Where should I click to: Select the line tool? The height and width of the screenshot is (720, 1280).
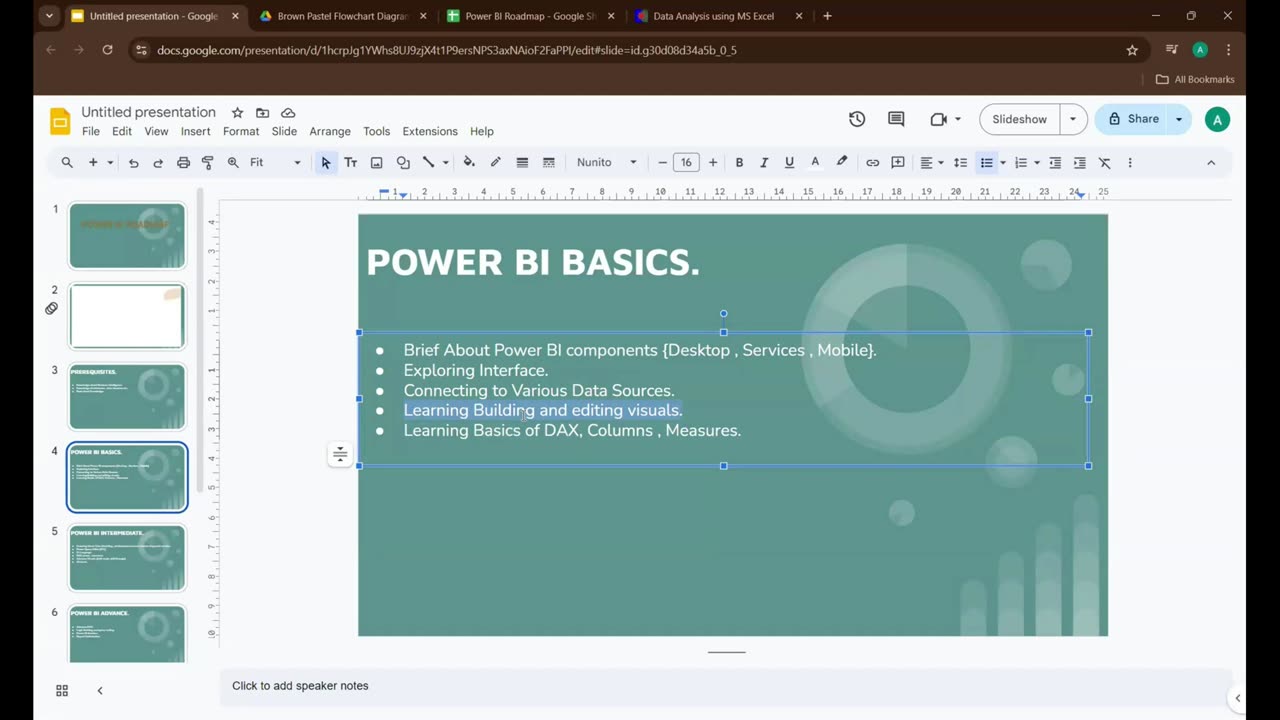(x=429, y=162)
